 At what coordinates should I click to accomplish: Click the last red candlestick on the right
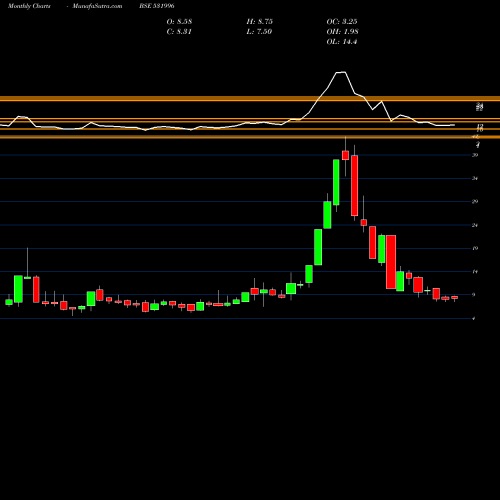pos(454,297)
